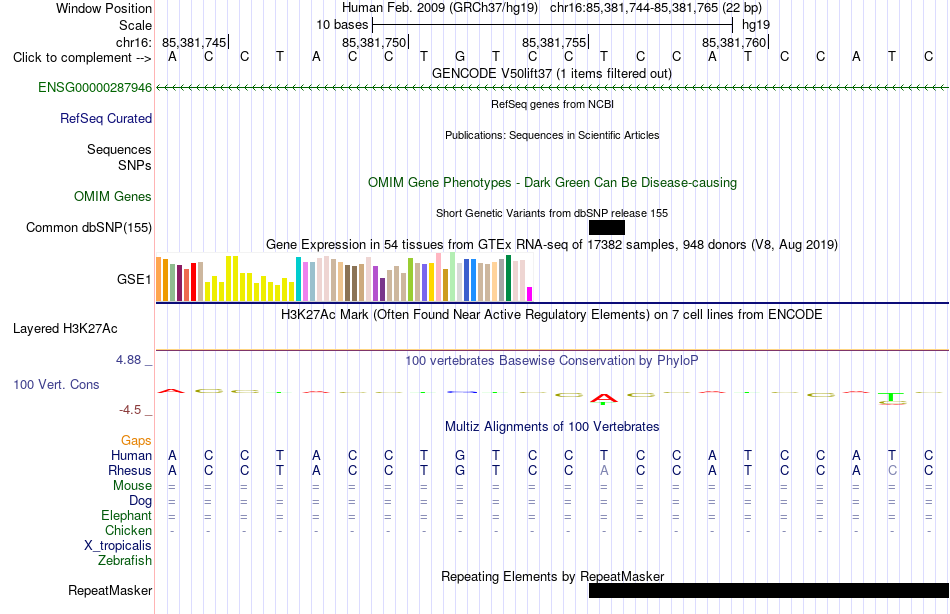Select the GSE1 GTEx track label
The height and width of the screenshot is (614, 950).
tap(134, 279)
